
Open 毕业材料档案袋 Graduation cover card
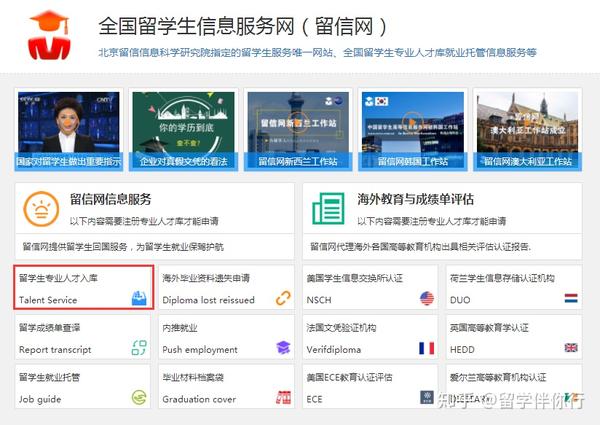pos(227,387)
